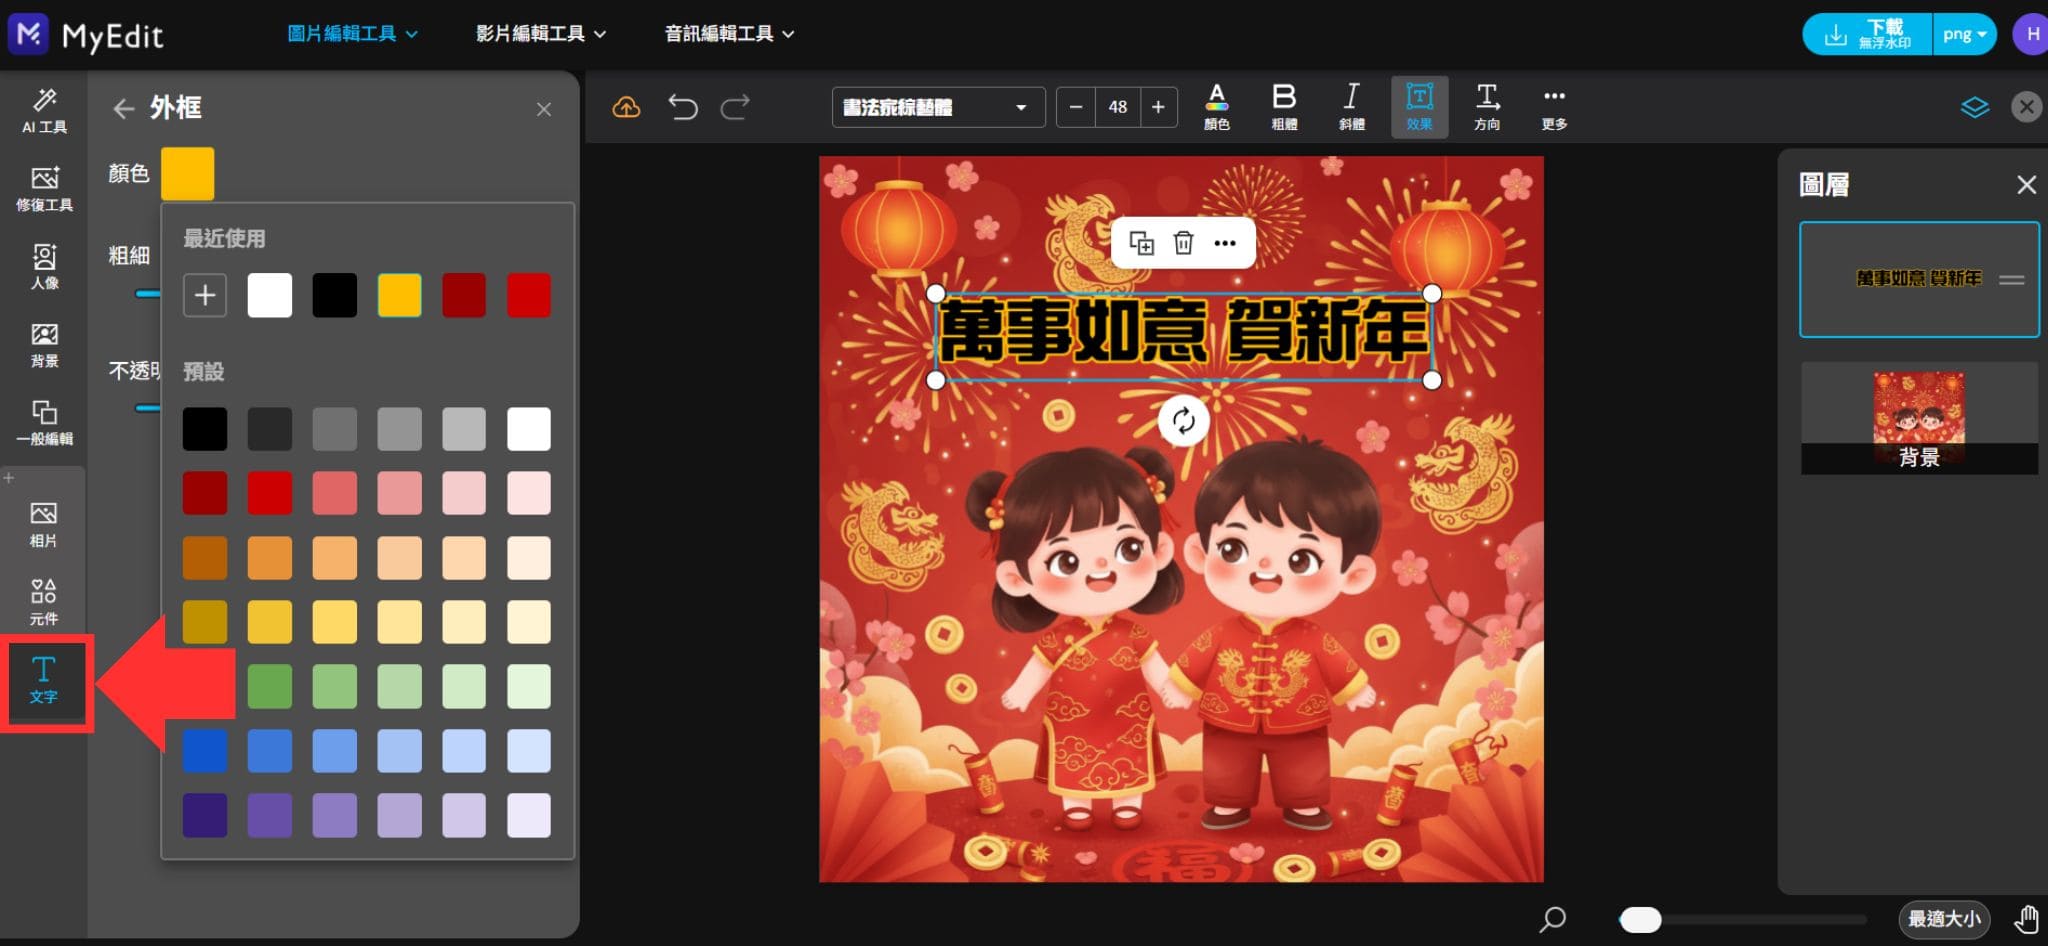
Task: Click the MyEdit logo
Action: [85, 35]
